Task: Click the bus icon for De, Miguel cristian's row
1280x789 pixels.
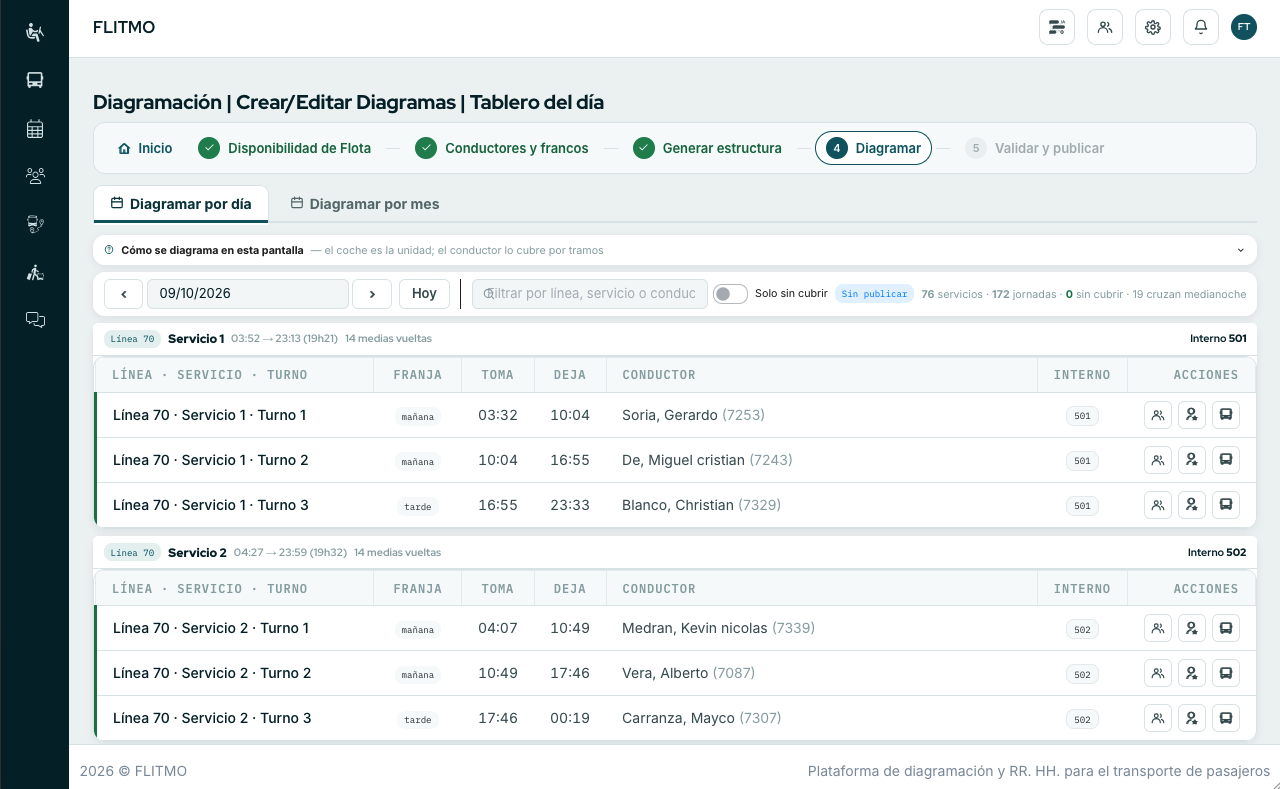Action: point(1226,460)
